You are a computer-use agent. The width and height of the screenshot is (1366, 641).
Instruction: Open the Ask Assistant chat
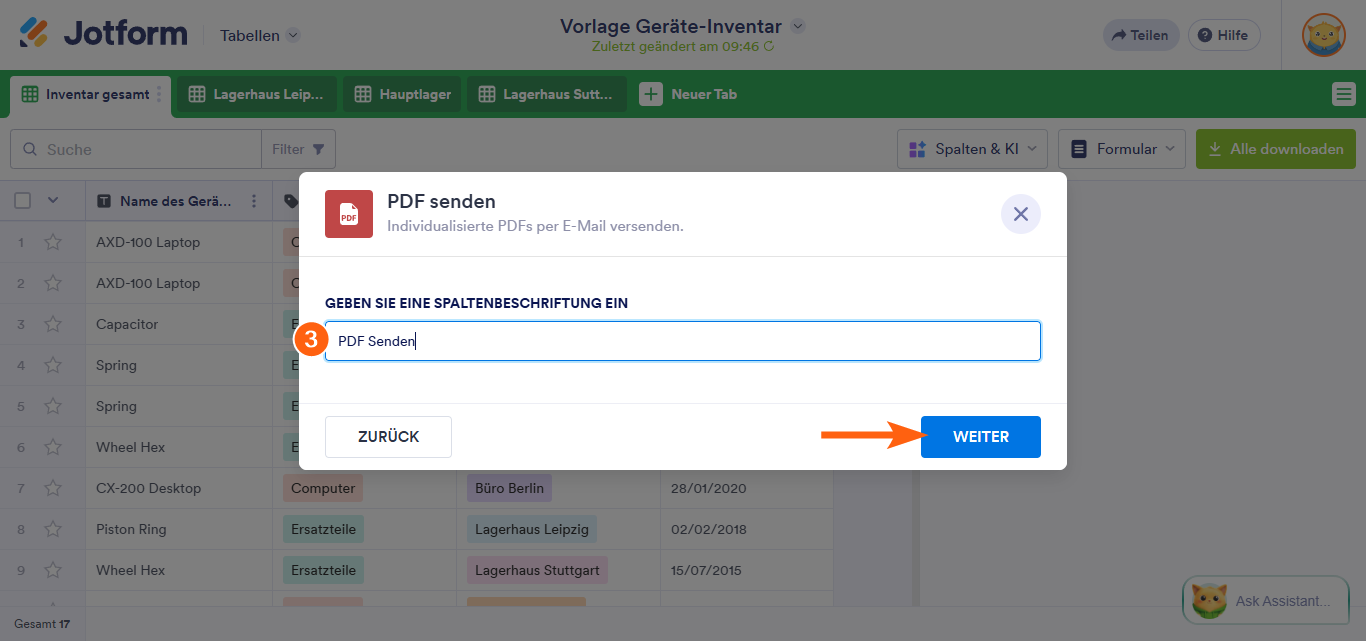pos(1265,600)
